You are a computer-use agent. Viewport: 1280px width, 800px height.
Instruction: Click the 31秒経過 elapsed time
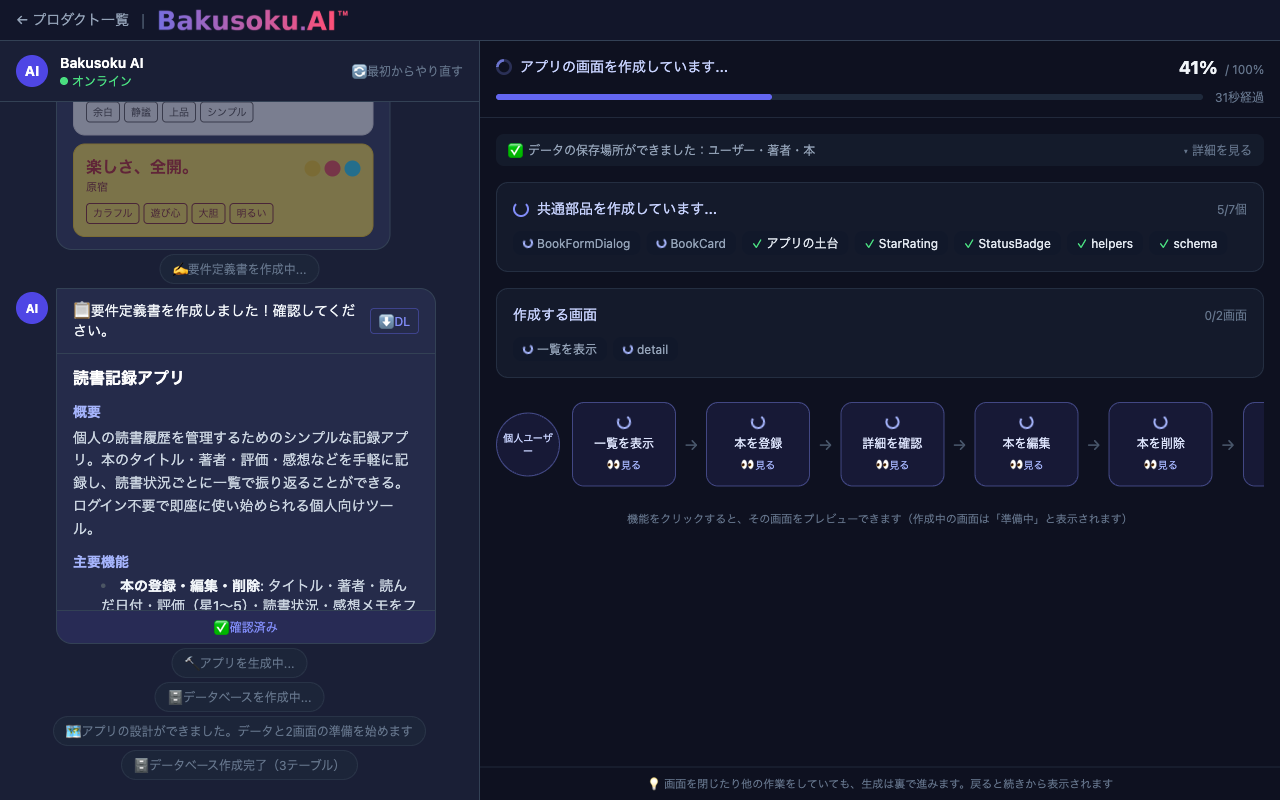click(1239, 98)
